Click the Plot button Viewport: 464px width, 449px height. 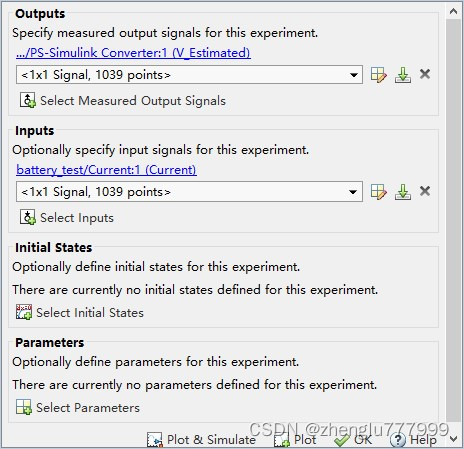(295, 440)
